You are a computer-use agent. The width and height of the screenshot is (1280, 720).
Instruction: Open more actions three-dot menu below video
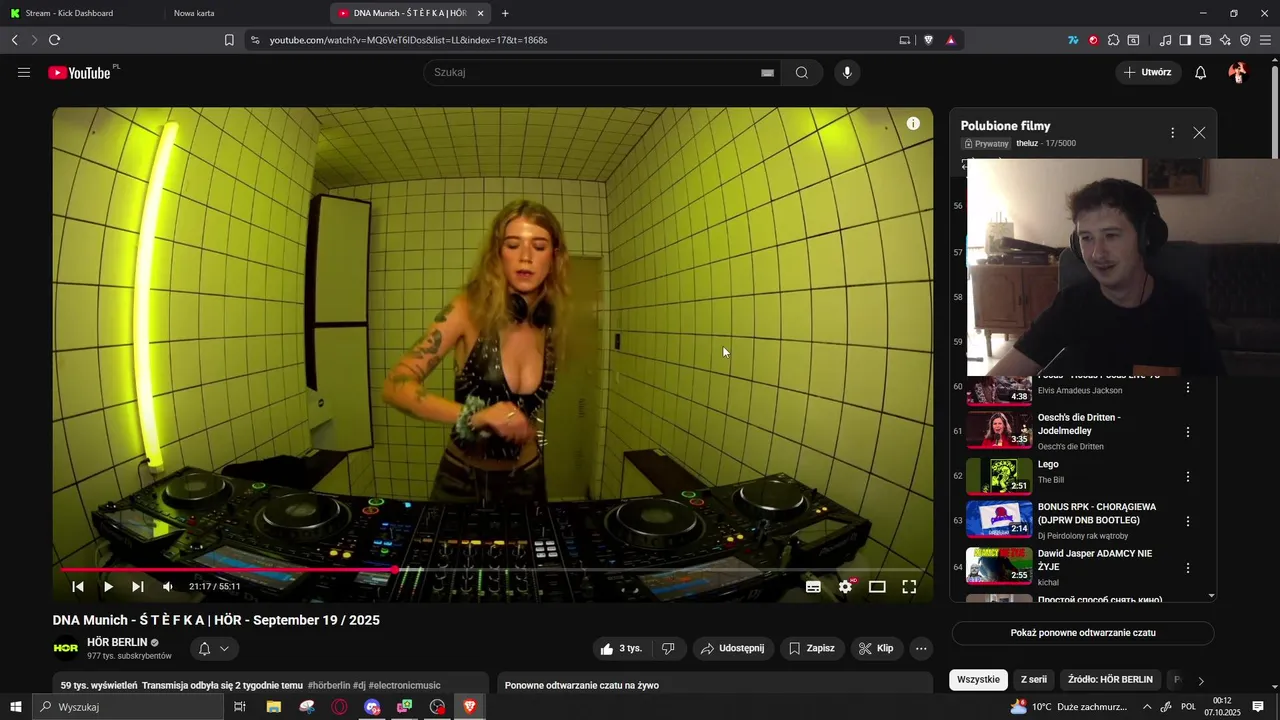921,648
